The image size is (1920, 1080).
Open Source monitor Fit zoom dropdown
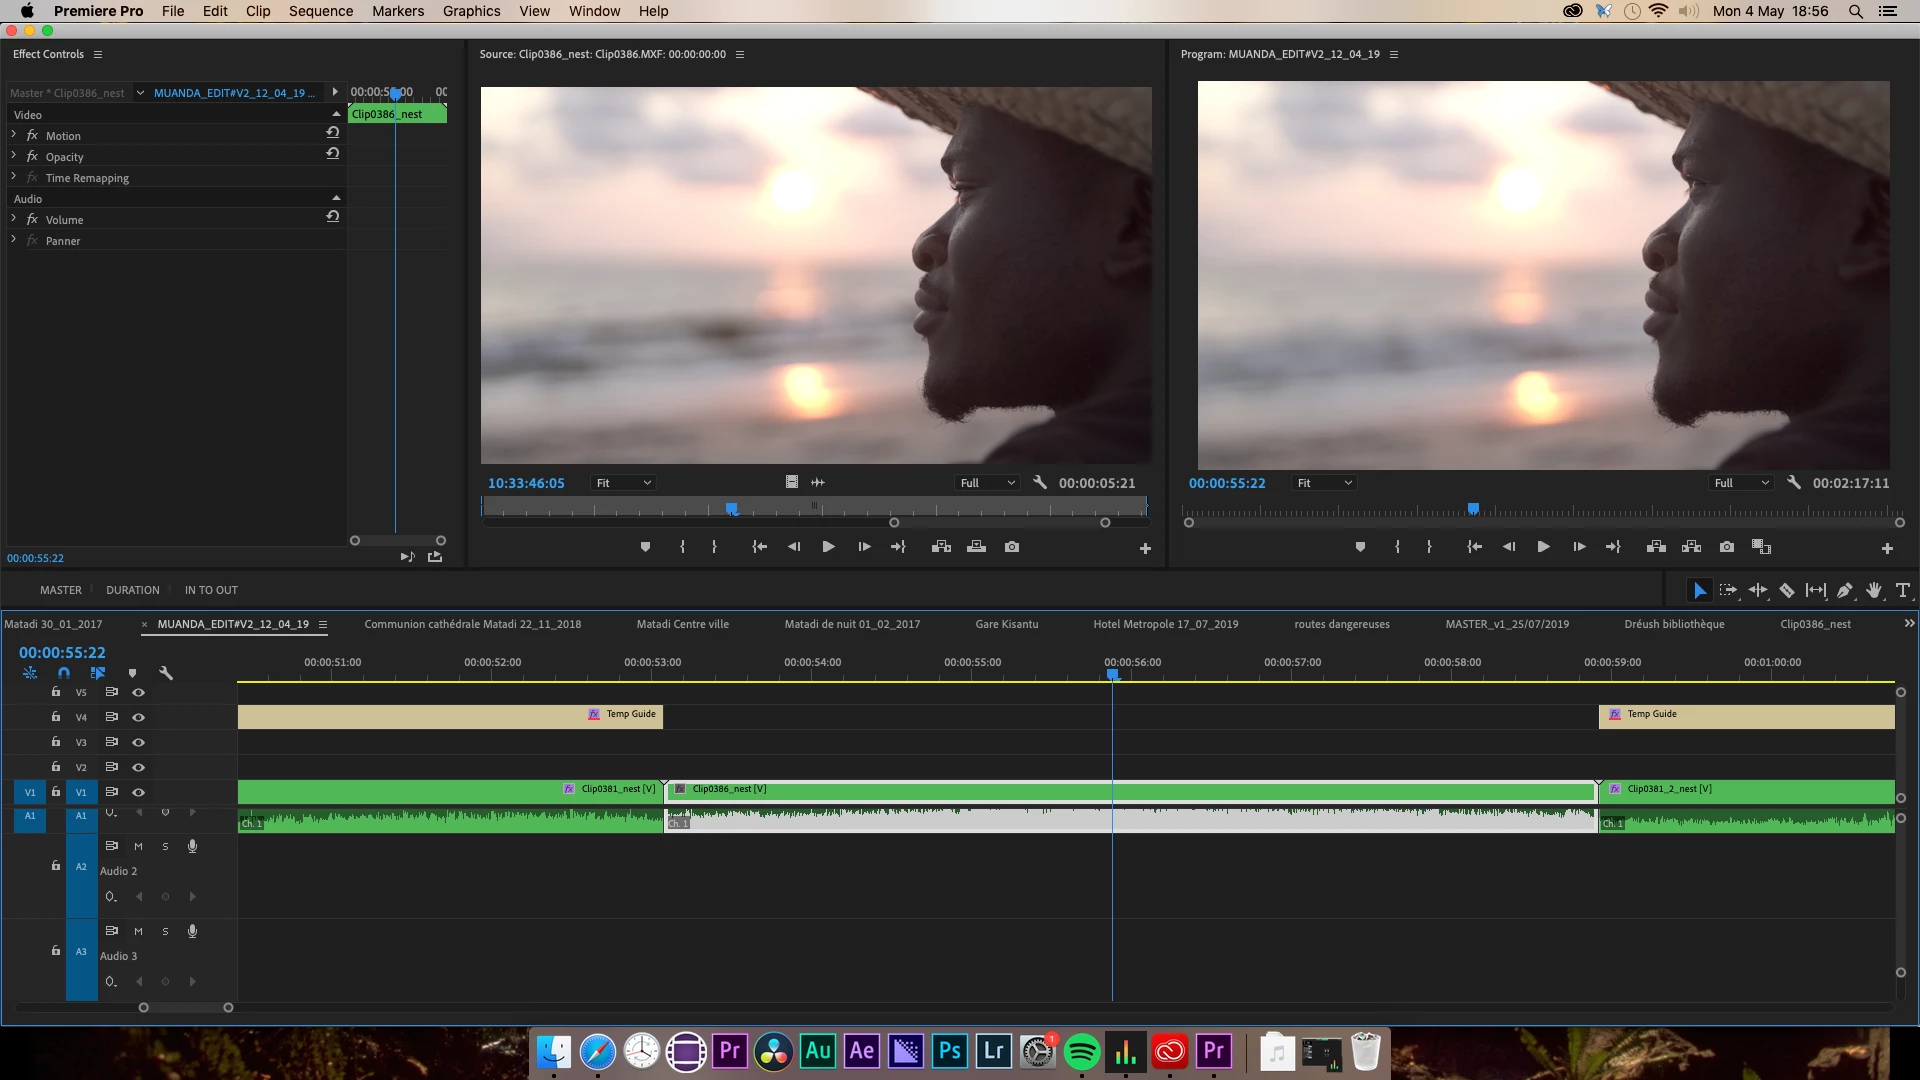(623, 483)
